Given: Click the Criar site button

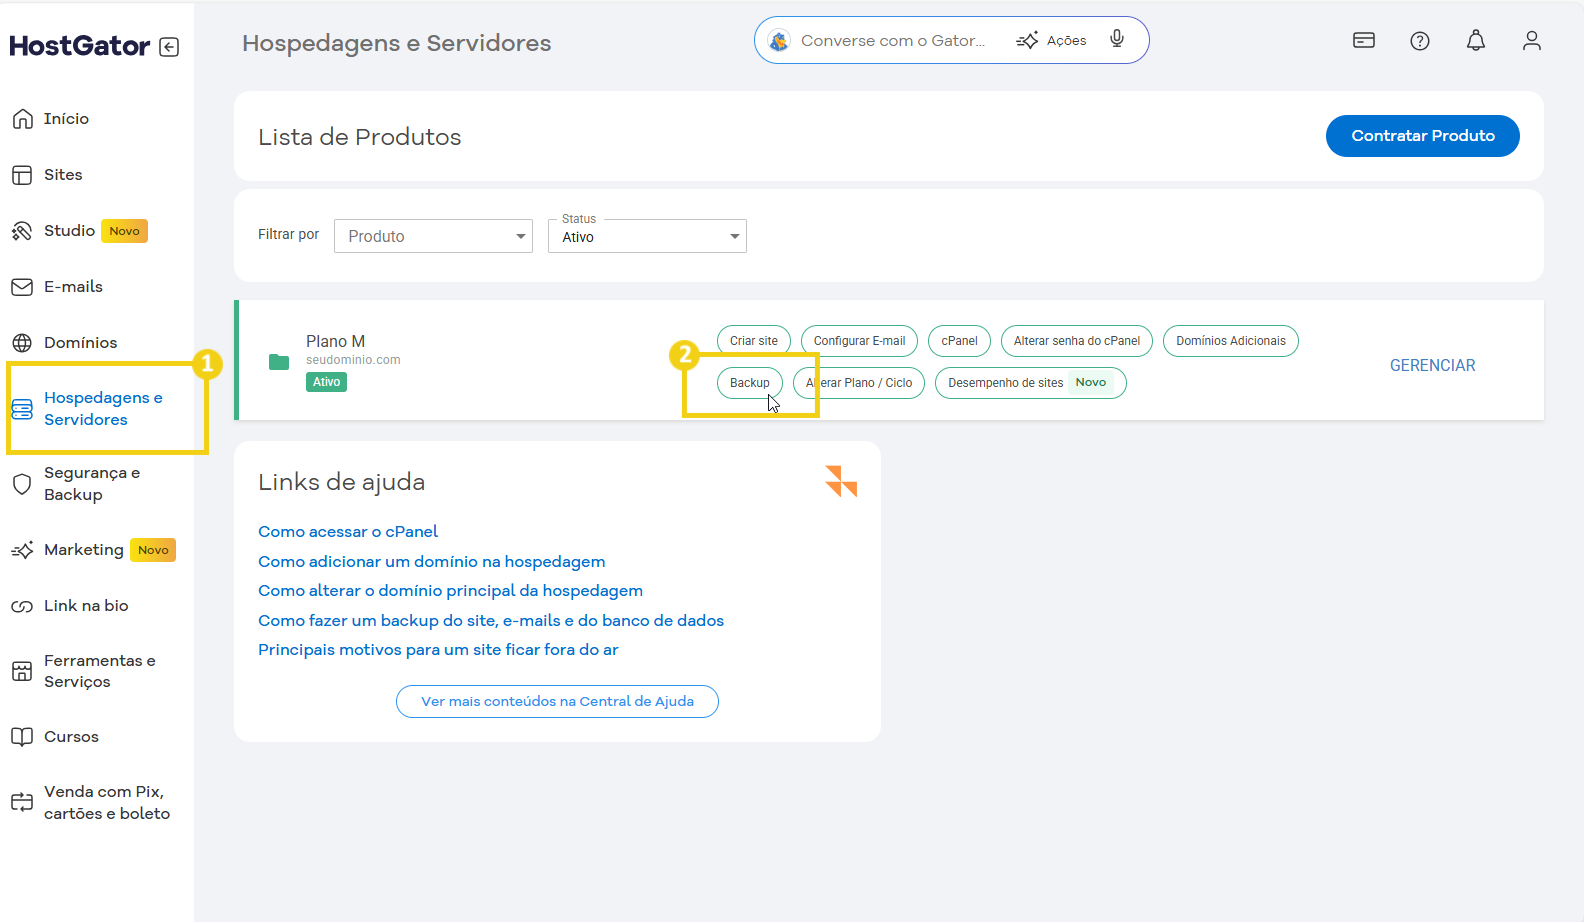Looking at the screenshot, I should [754, 341].
